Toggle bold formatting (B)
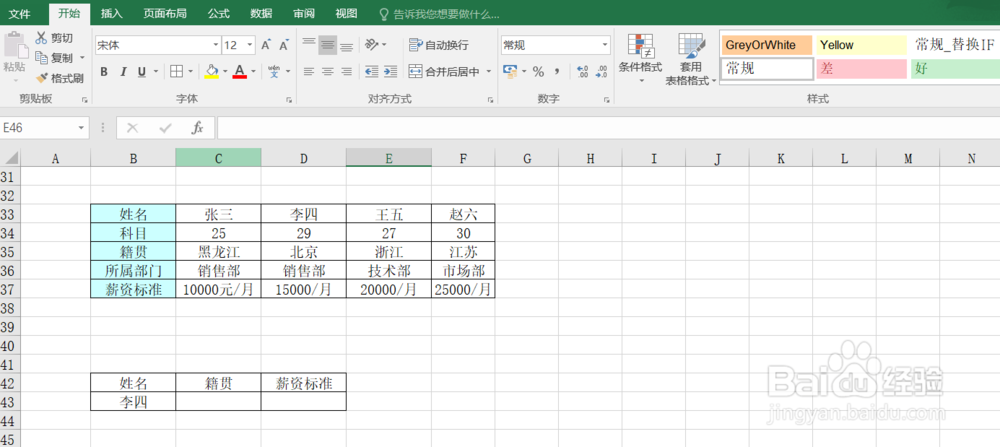The height and width of the screenshot is (447, 1000). point(104,71)
